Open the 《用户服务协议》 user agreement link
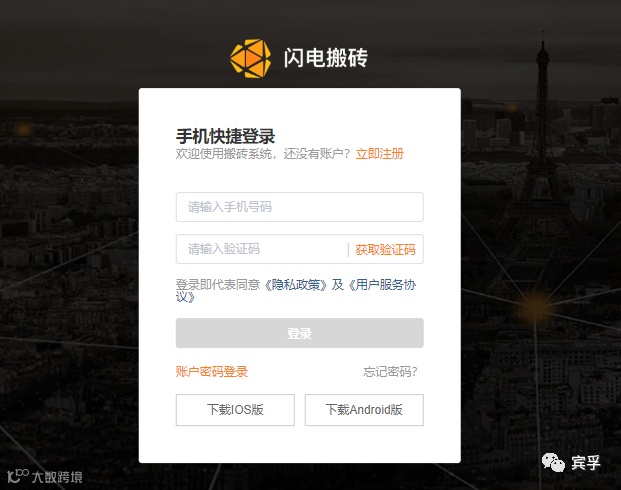This screenshot has height=490, width=621. tap(296, 291)
